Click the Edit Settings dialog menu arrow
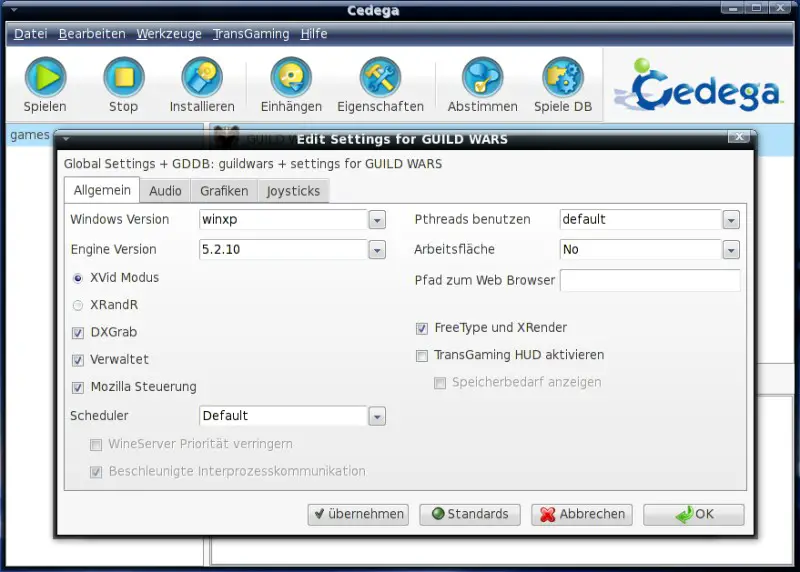 [66, 139]
